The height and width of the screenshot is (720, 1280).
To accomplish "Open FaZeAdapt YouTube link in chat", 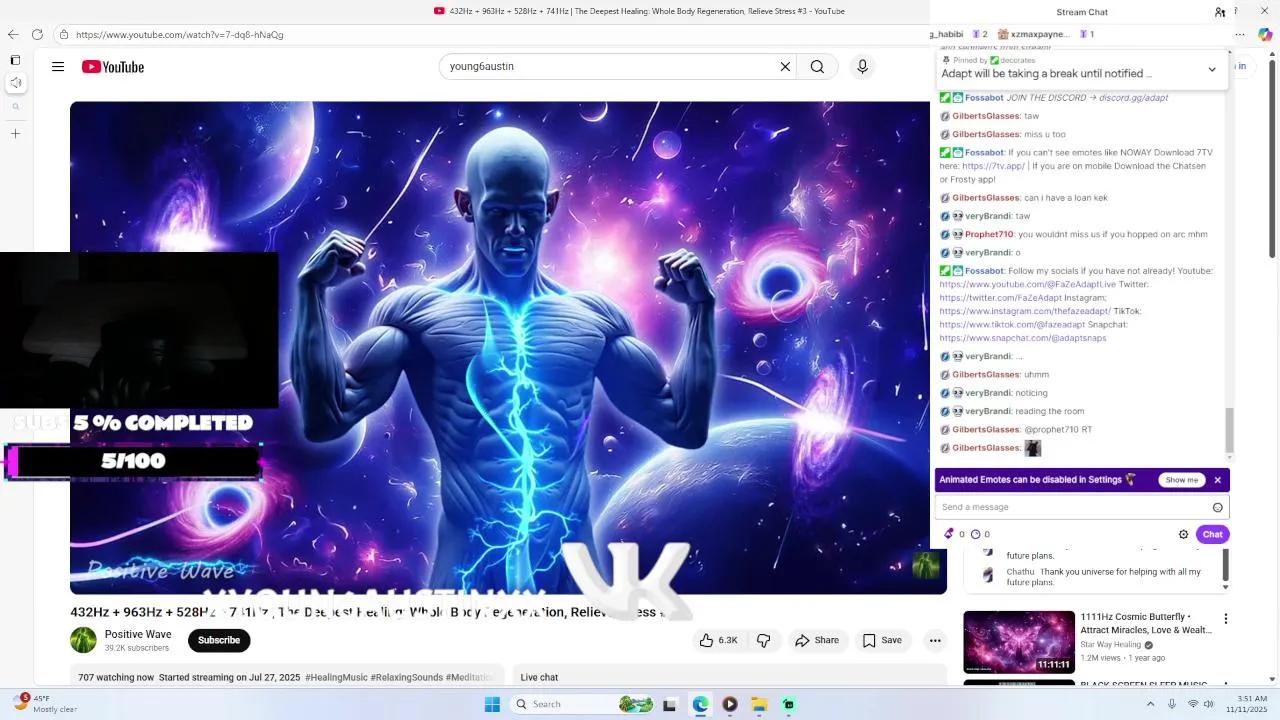I will pos(1027,284).
